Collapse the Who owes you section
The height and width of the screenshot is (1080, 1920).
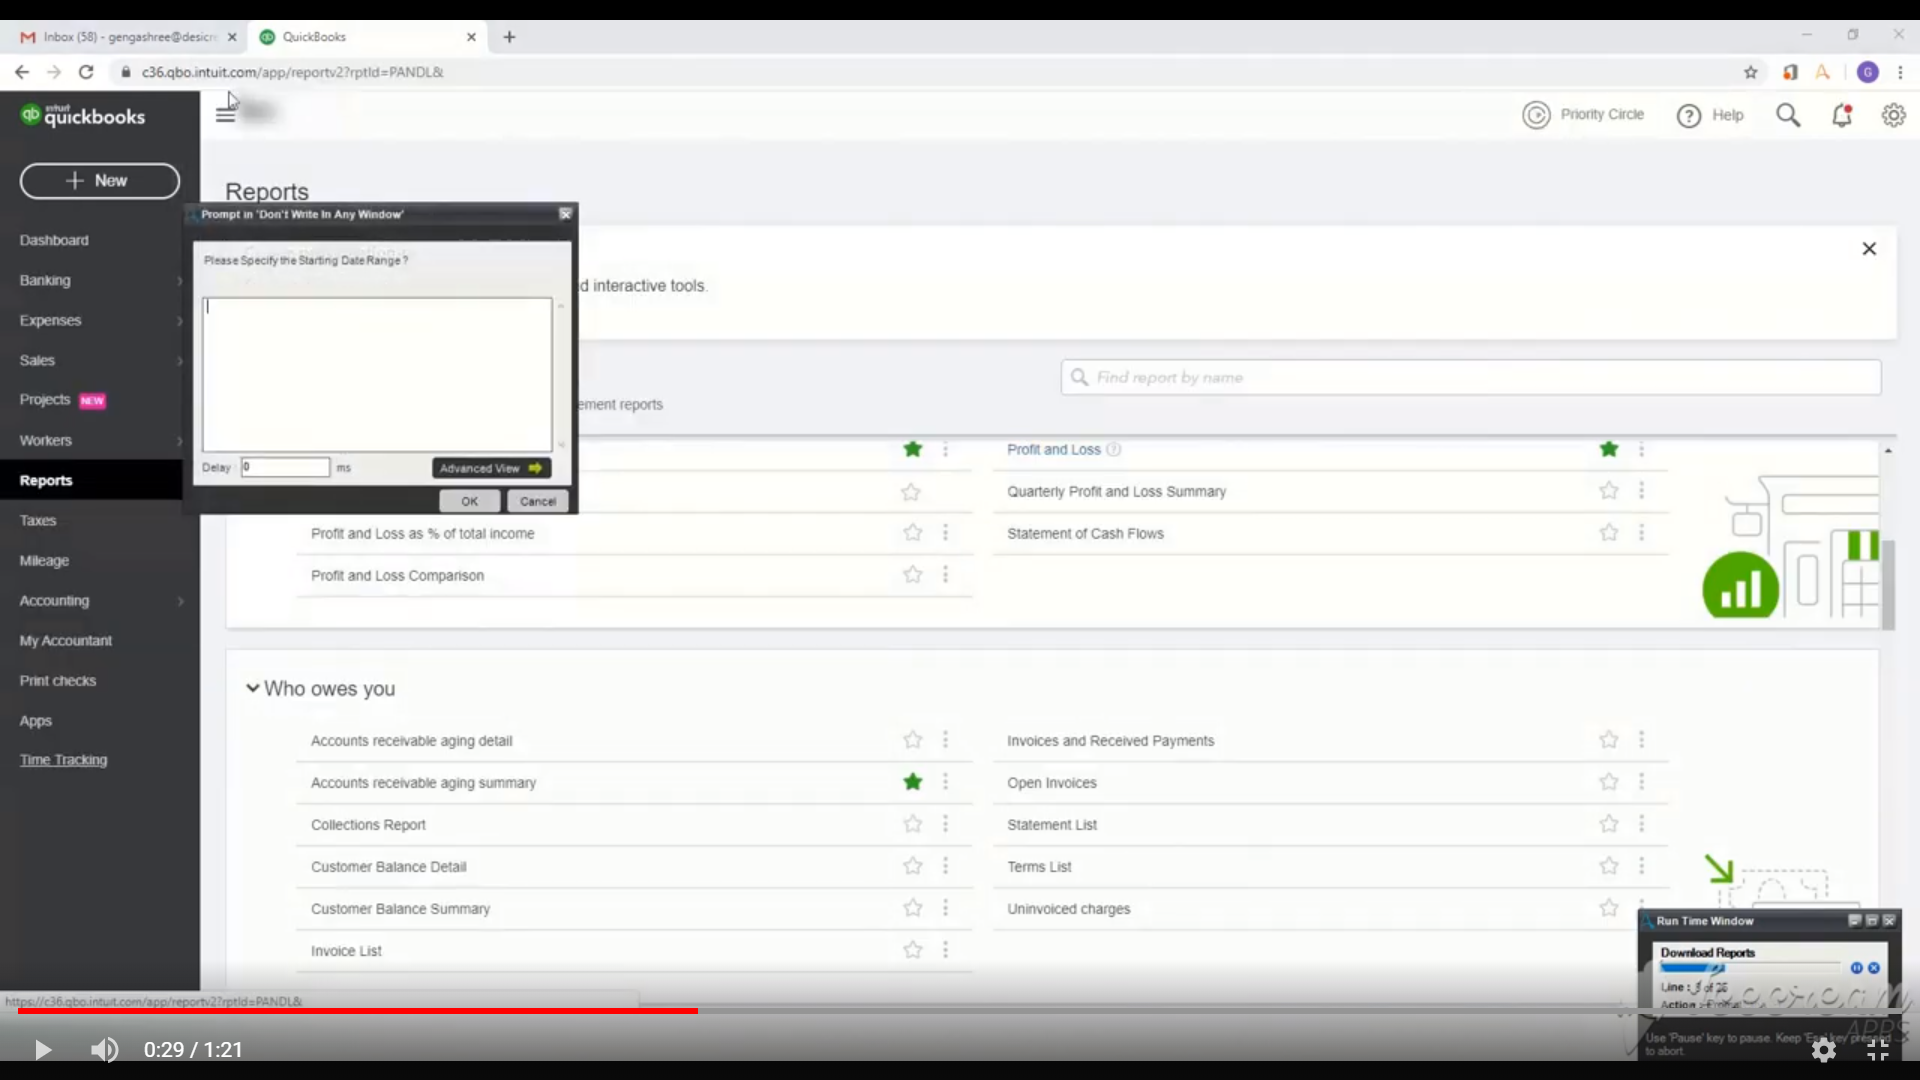pyautogui.click(x=253, y=689)
